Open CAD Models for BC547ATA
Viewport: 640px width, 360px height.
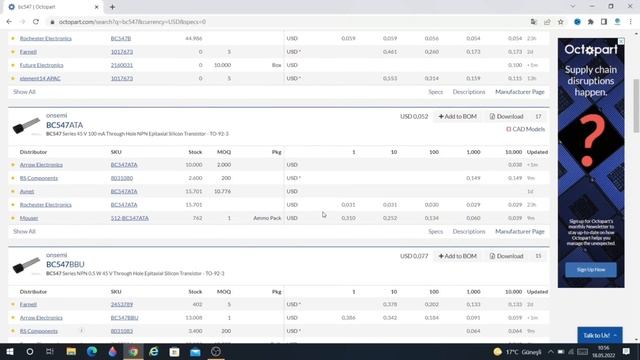click(x=525, y=129)
